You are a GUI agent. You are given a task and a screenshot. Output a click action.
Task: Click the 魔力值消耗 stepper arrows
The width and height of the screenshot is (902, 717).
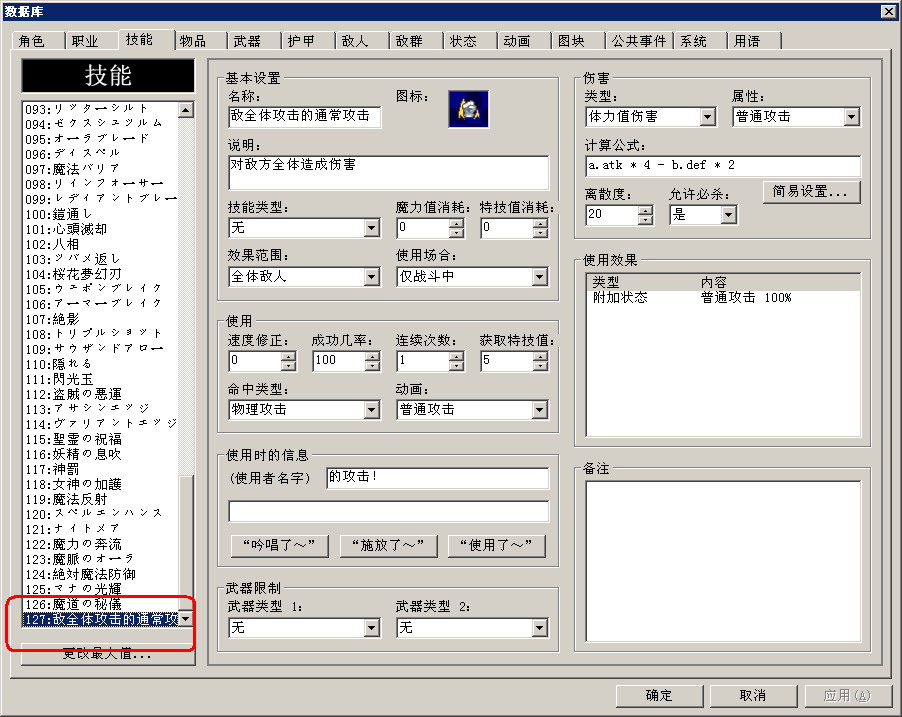tap(456, 228)
